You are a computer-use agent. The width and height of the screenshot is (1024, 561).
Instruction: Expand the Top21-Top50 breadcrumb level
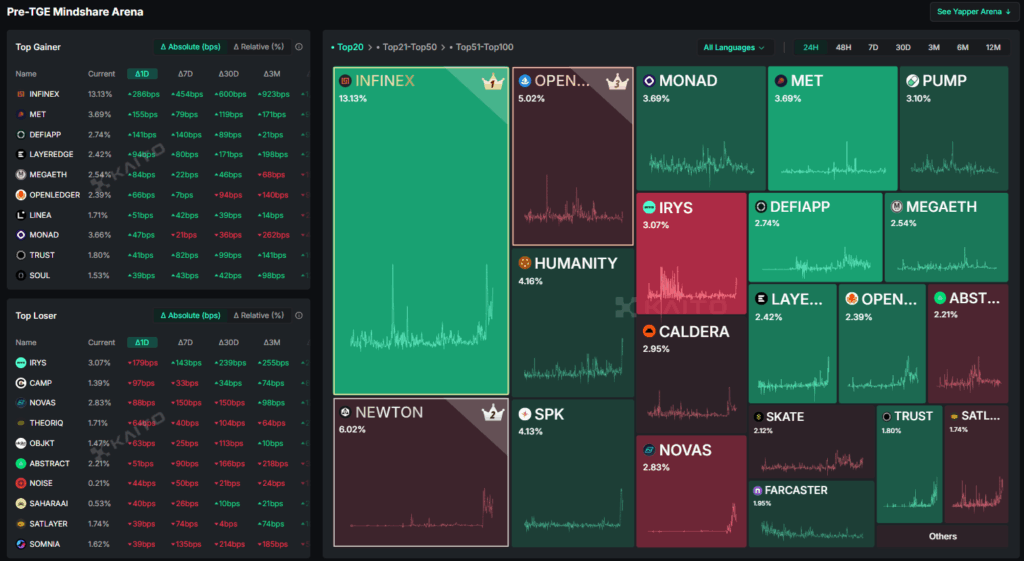click(410, 47)
